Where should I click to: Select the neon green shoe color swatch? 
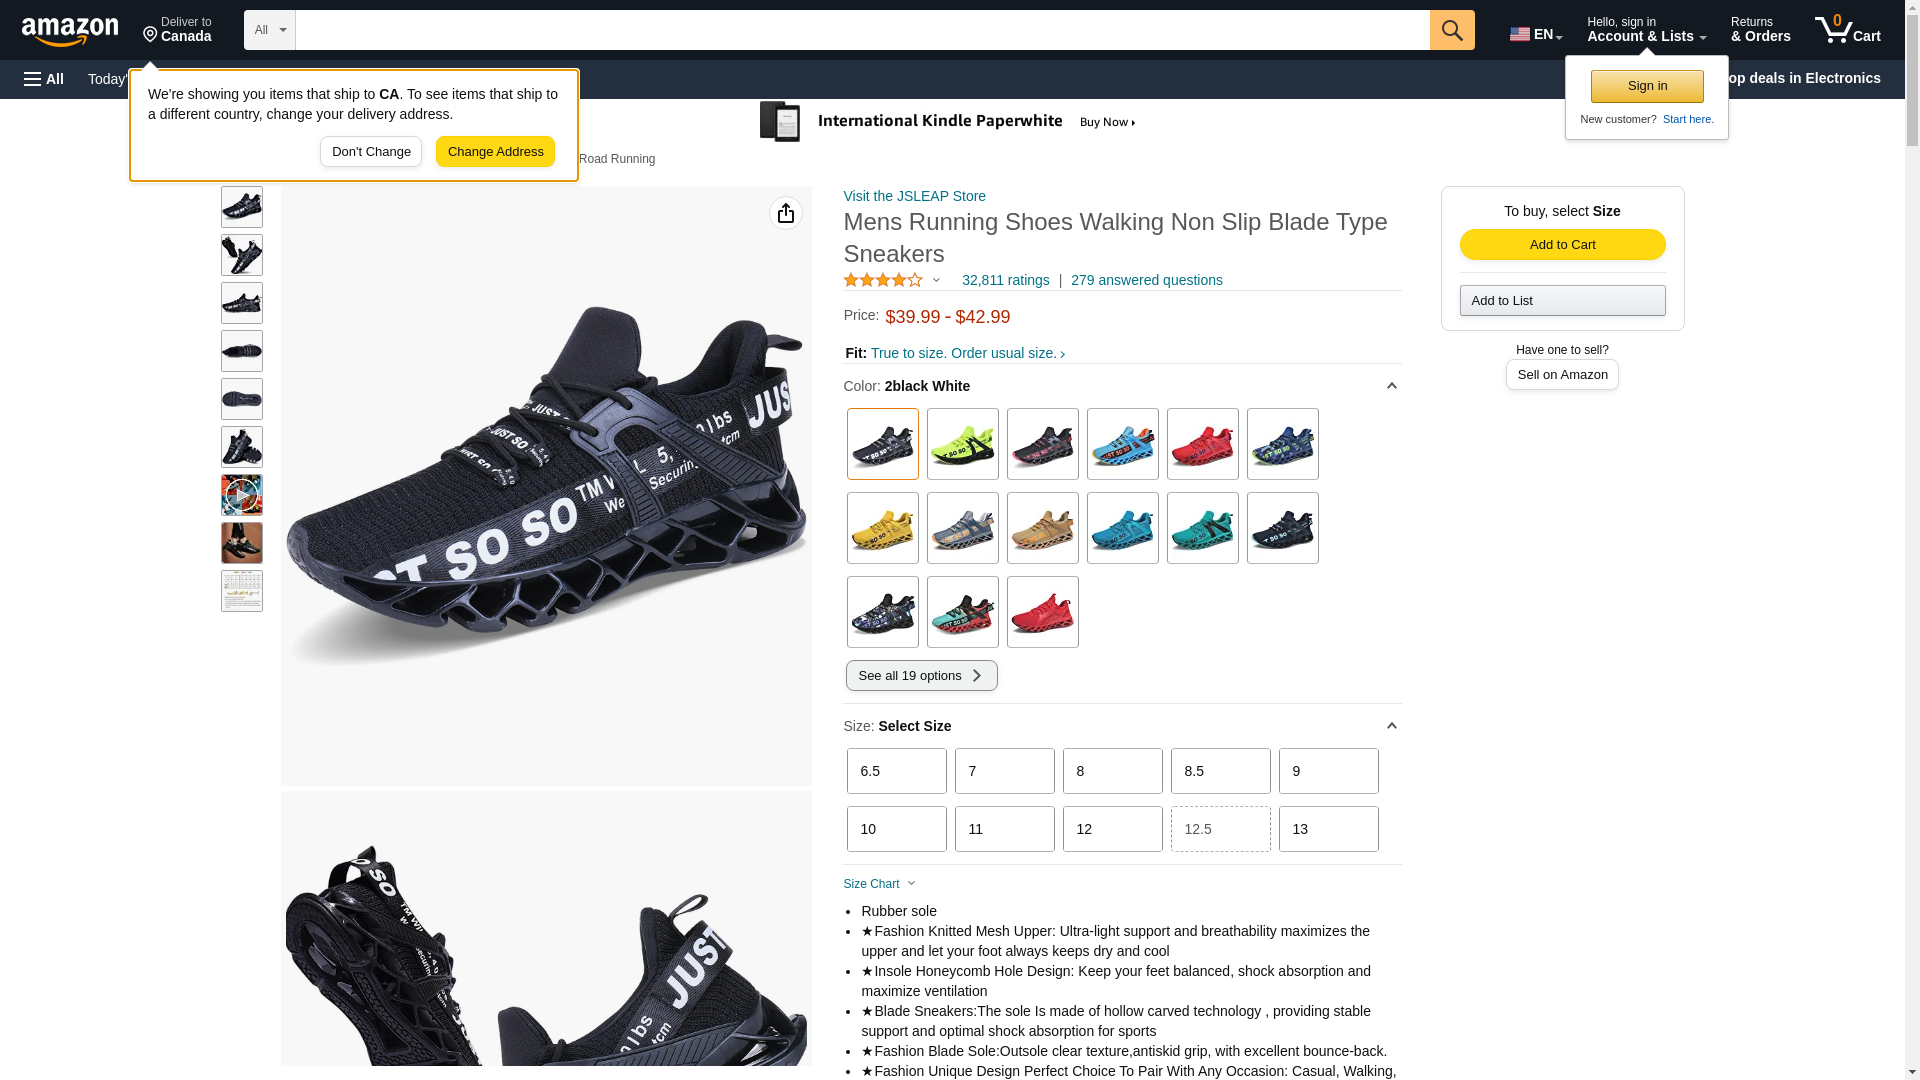[962, 444]
